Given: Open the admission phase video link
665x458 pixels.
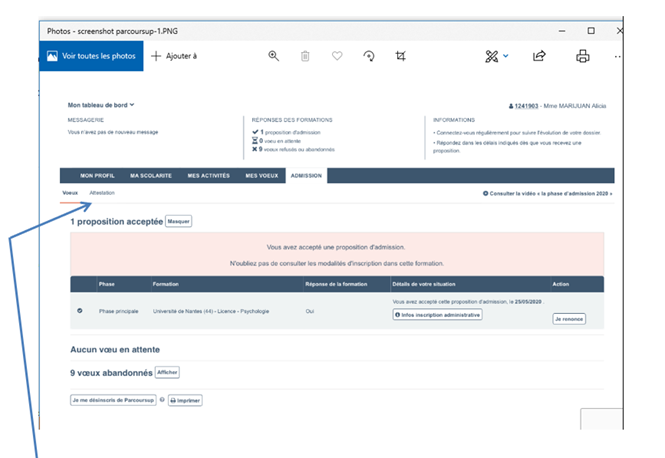Looking at the screenshot, I should click(x=547, y=193).
